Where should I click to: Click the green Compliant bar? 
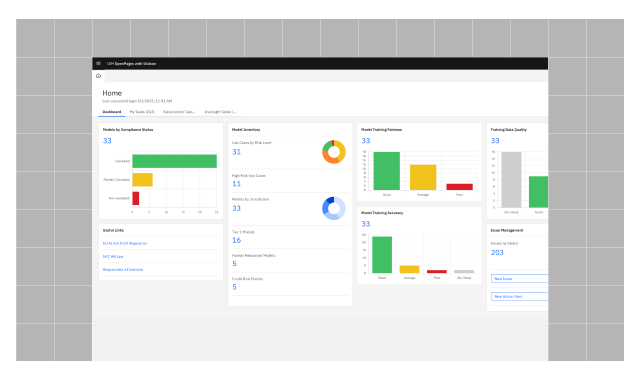tap(174, 161)
